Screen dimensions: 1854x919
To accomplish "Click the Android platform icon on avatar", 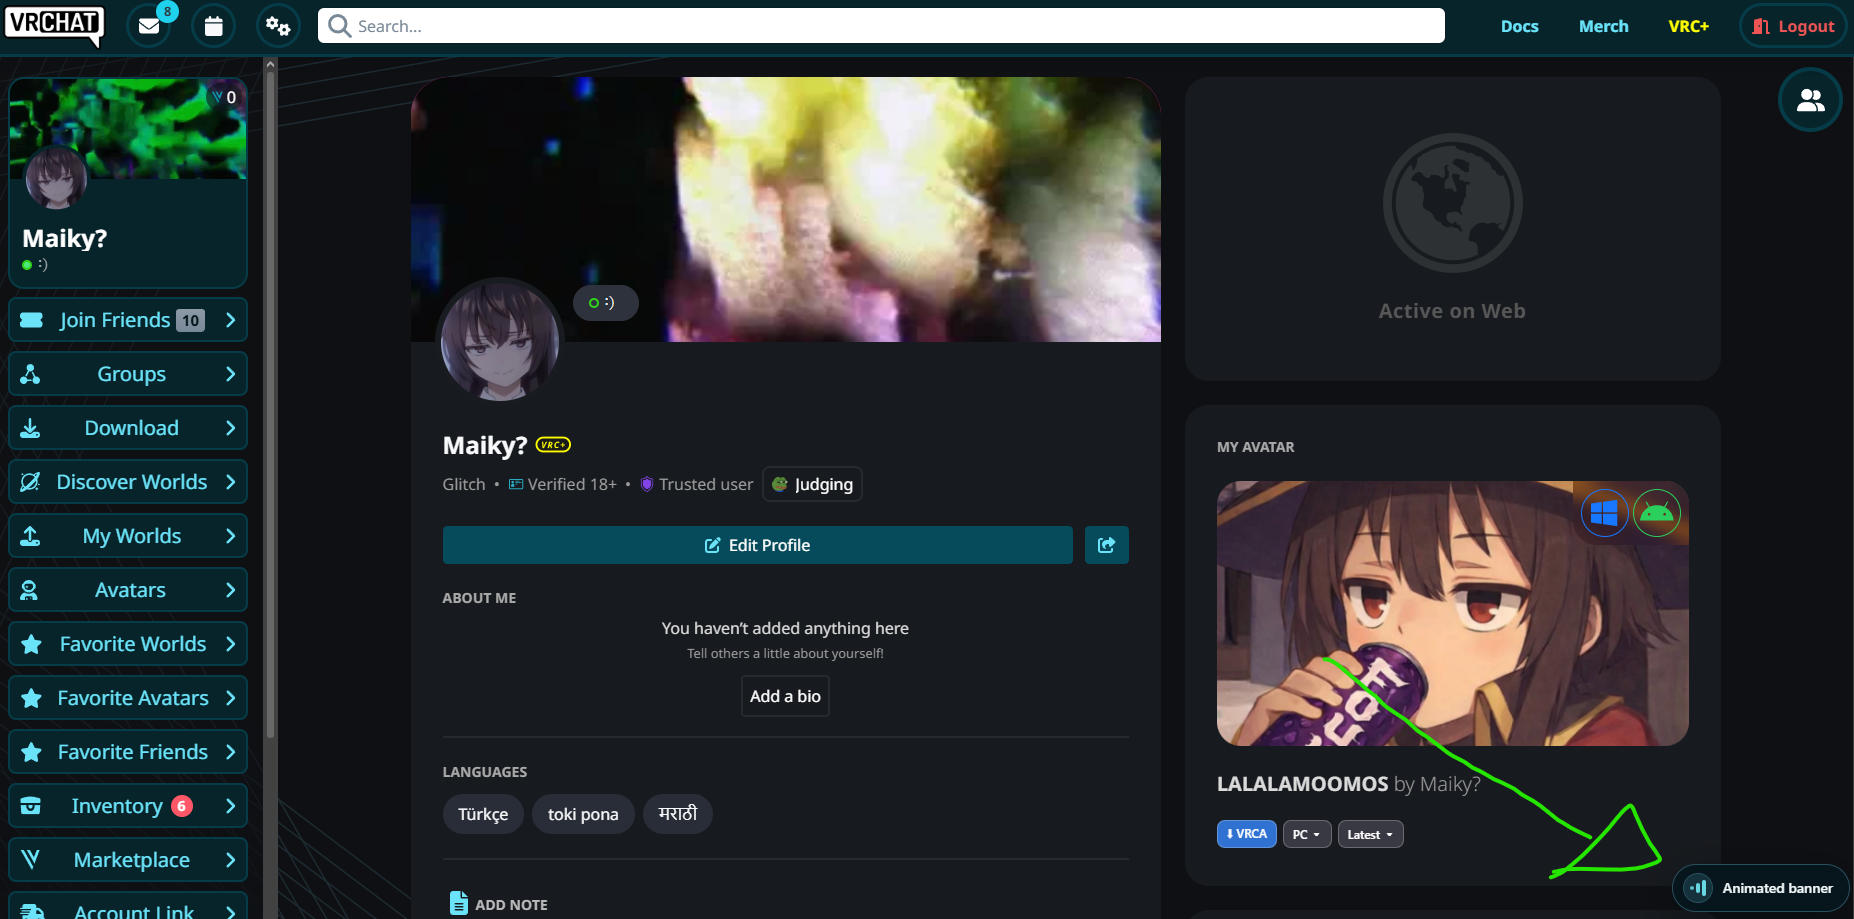I will pyautogui.click(x=1657, y=513).
